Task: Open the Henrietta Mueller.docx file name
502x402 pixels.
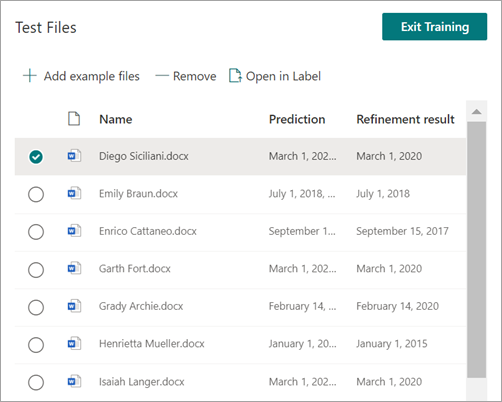Action: [x=152, y=344]
